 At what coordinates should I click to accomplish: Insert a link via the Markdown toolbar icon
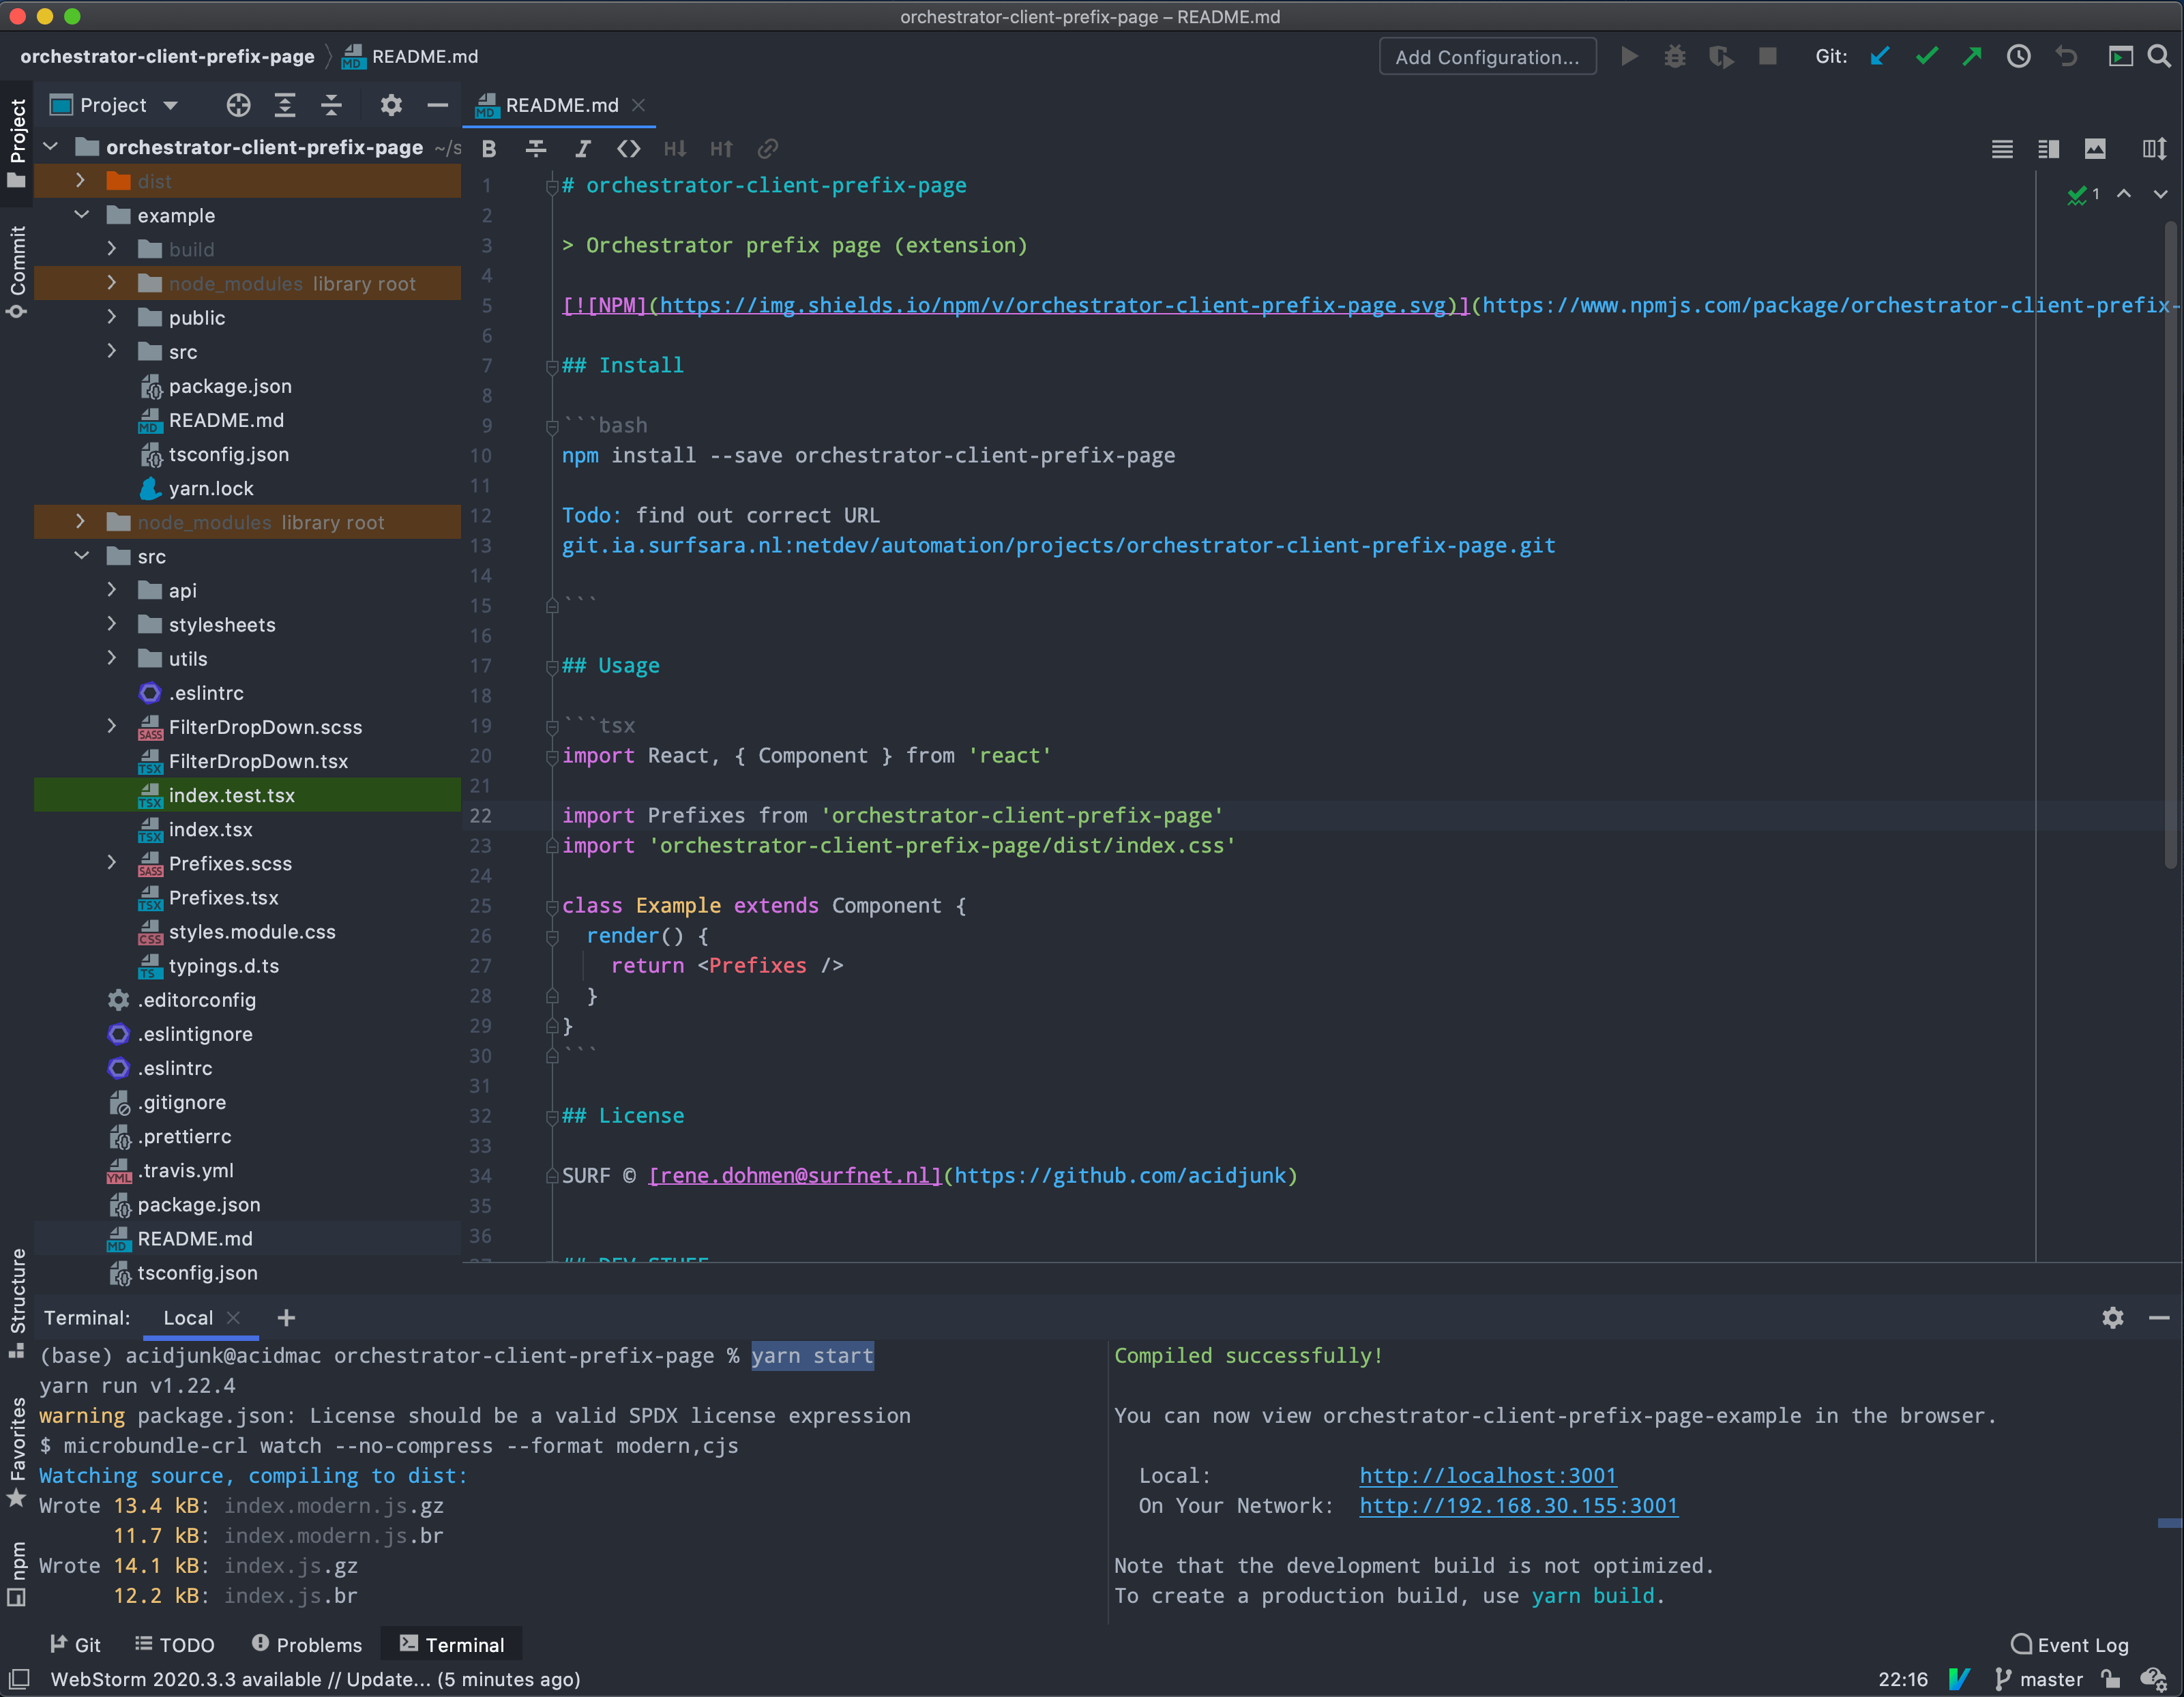point(768,148)
